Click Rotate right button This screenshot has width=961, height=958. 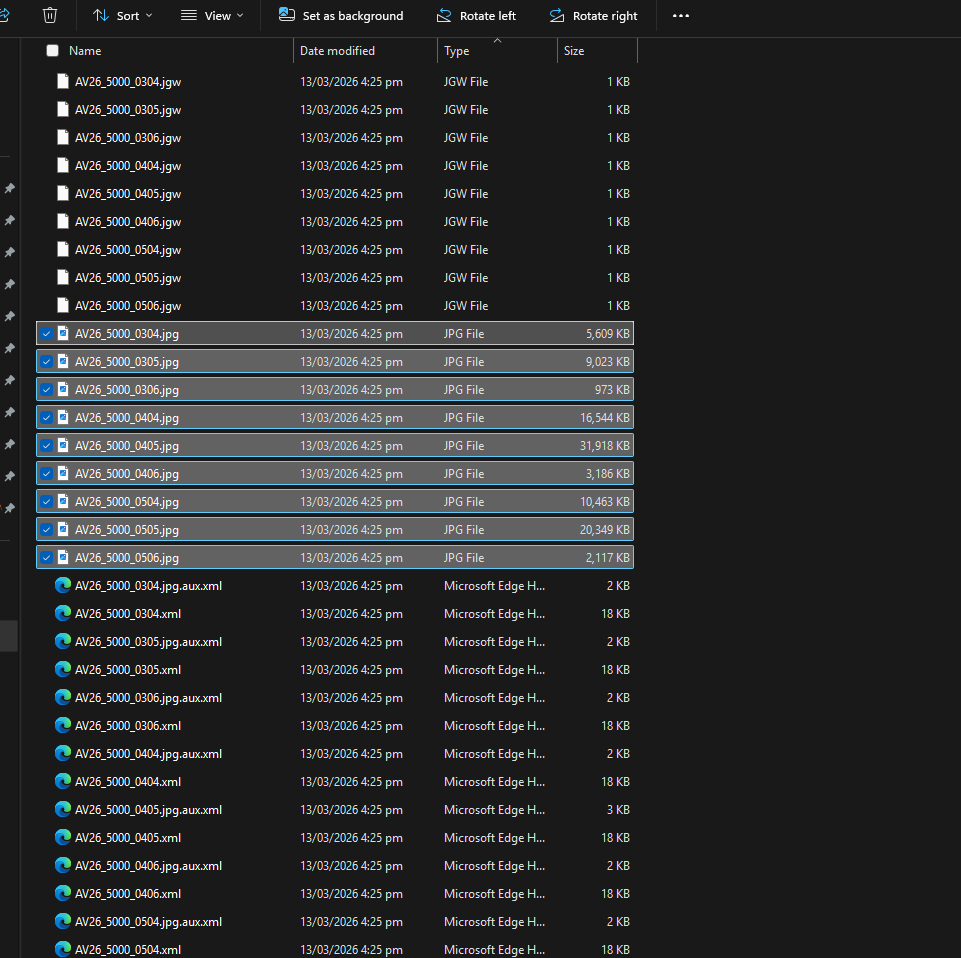point(593,16)
